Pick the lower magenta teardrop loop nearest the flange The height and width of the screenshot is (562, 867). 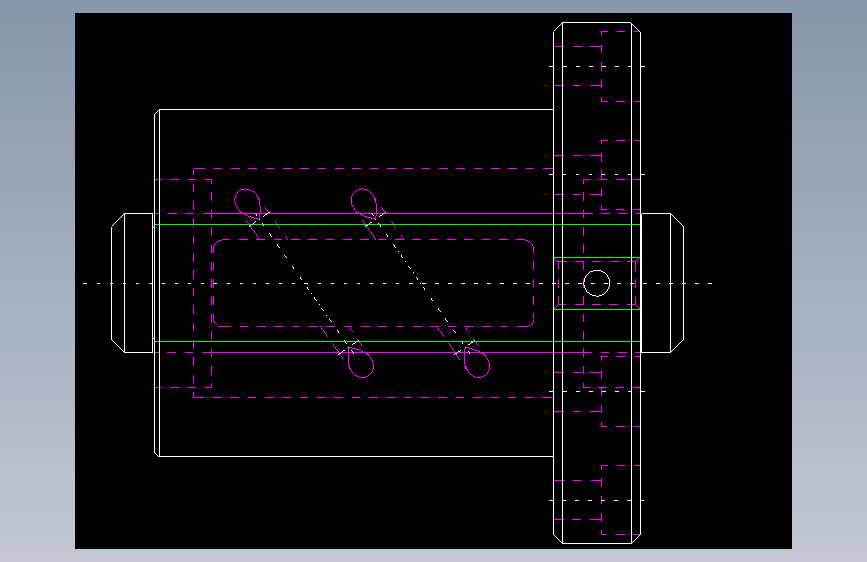[477, 363]
